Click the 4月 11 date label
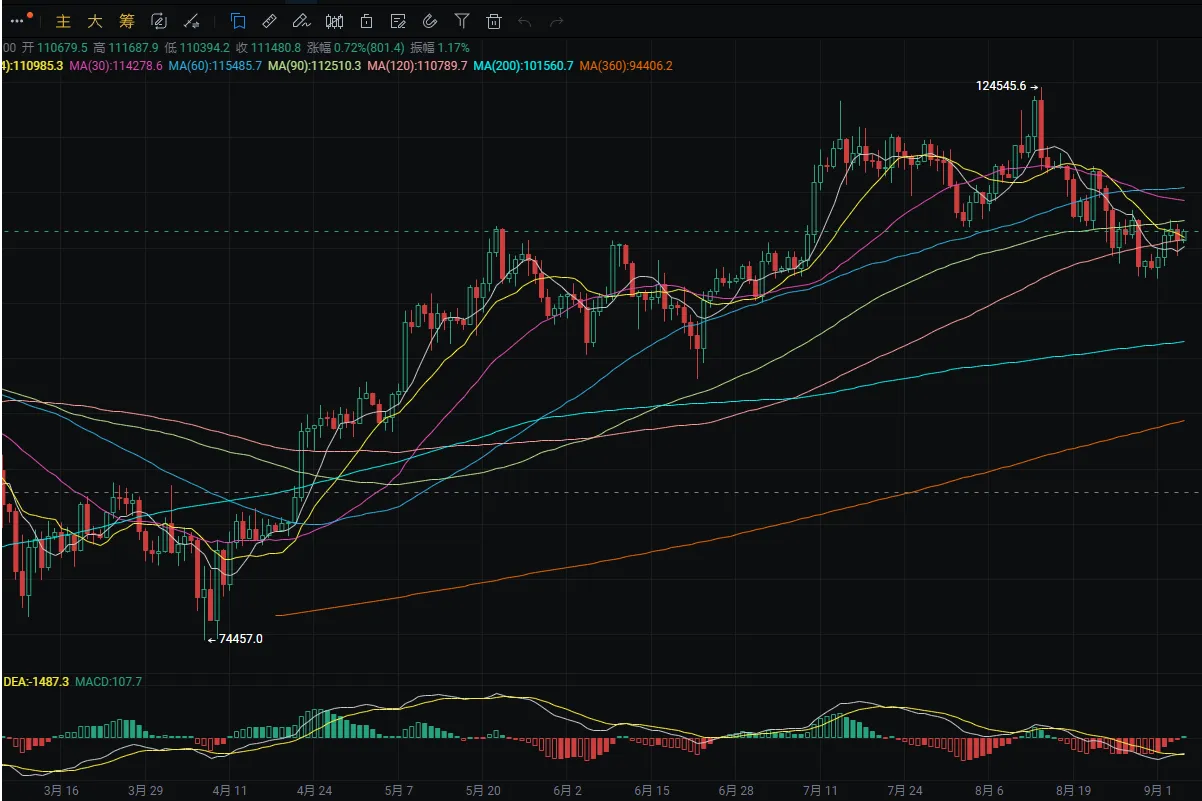This screenshot has height=801, width=1202. (x=229, y=791)
